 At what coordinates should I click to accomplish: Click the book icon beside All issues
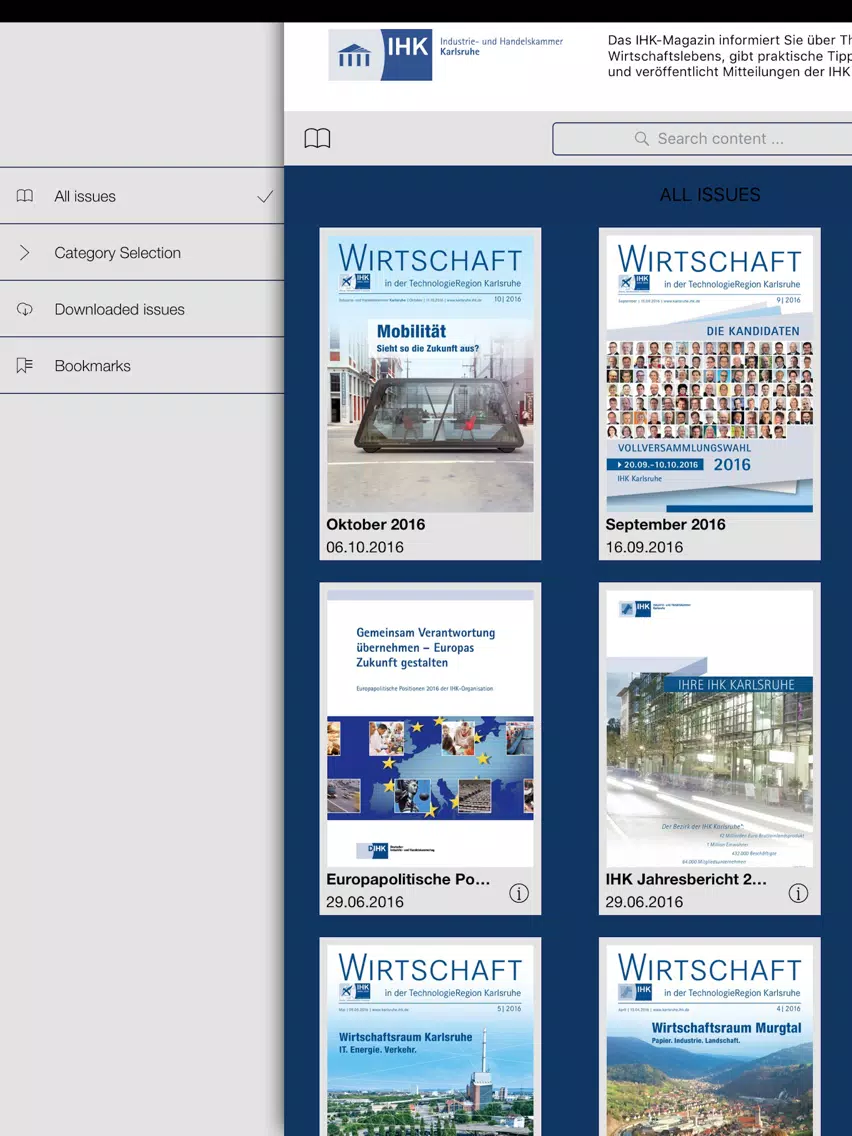click(25, 196)
